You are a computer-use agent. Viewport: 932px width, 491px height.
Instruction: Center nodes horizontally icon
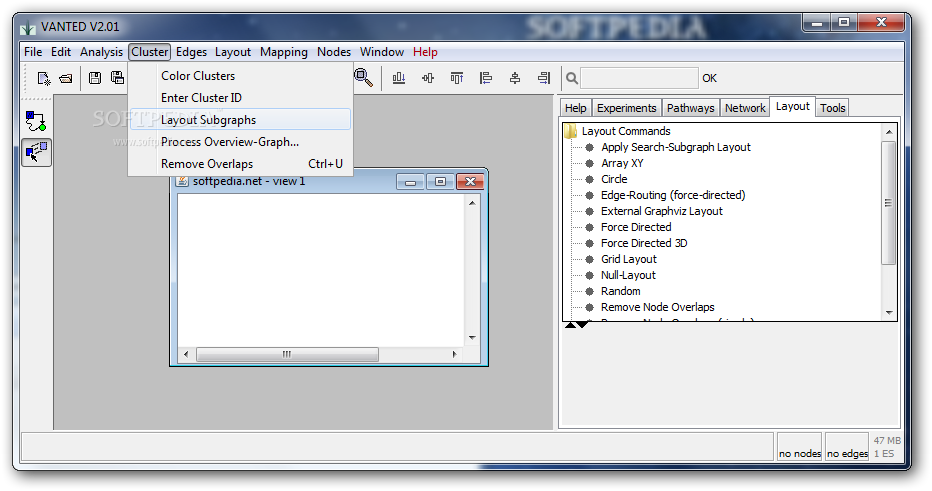(x=515, y=78)
